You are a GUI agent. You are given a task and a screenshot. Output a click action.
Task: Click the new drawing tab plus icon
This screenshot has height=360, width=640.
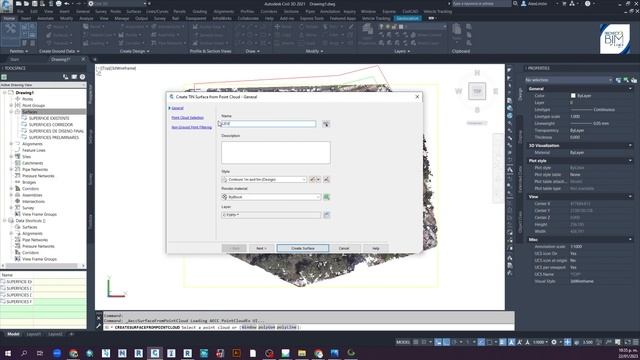95,60
